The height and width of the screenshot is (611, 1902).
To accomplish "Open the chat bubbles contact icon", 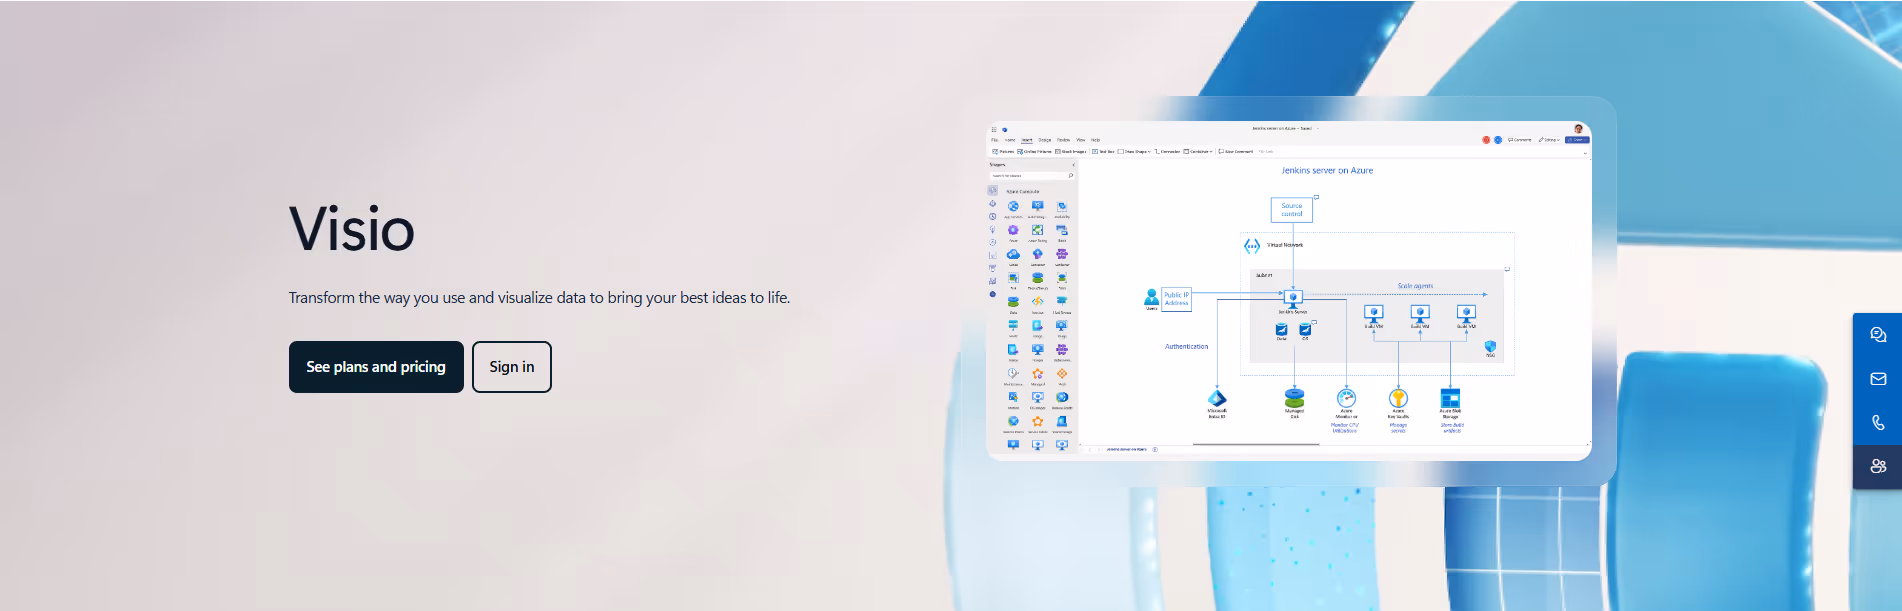I will point(1878,335).
